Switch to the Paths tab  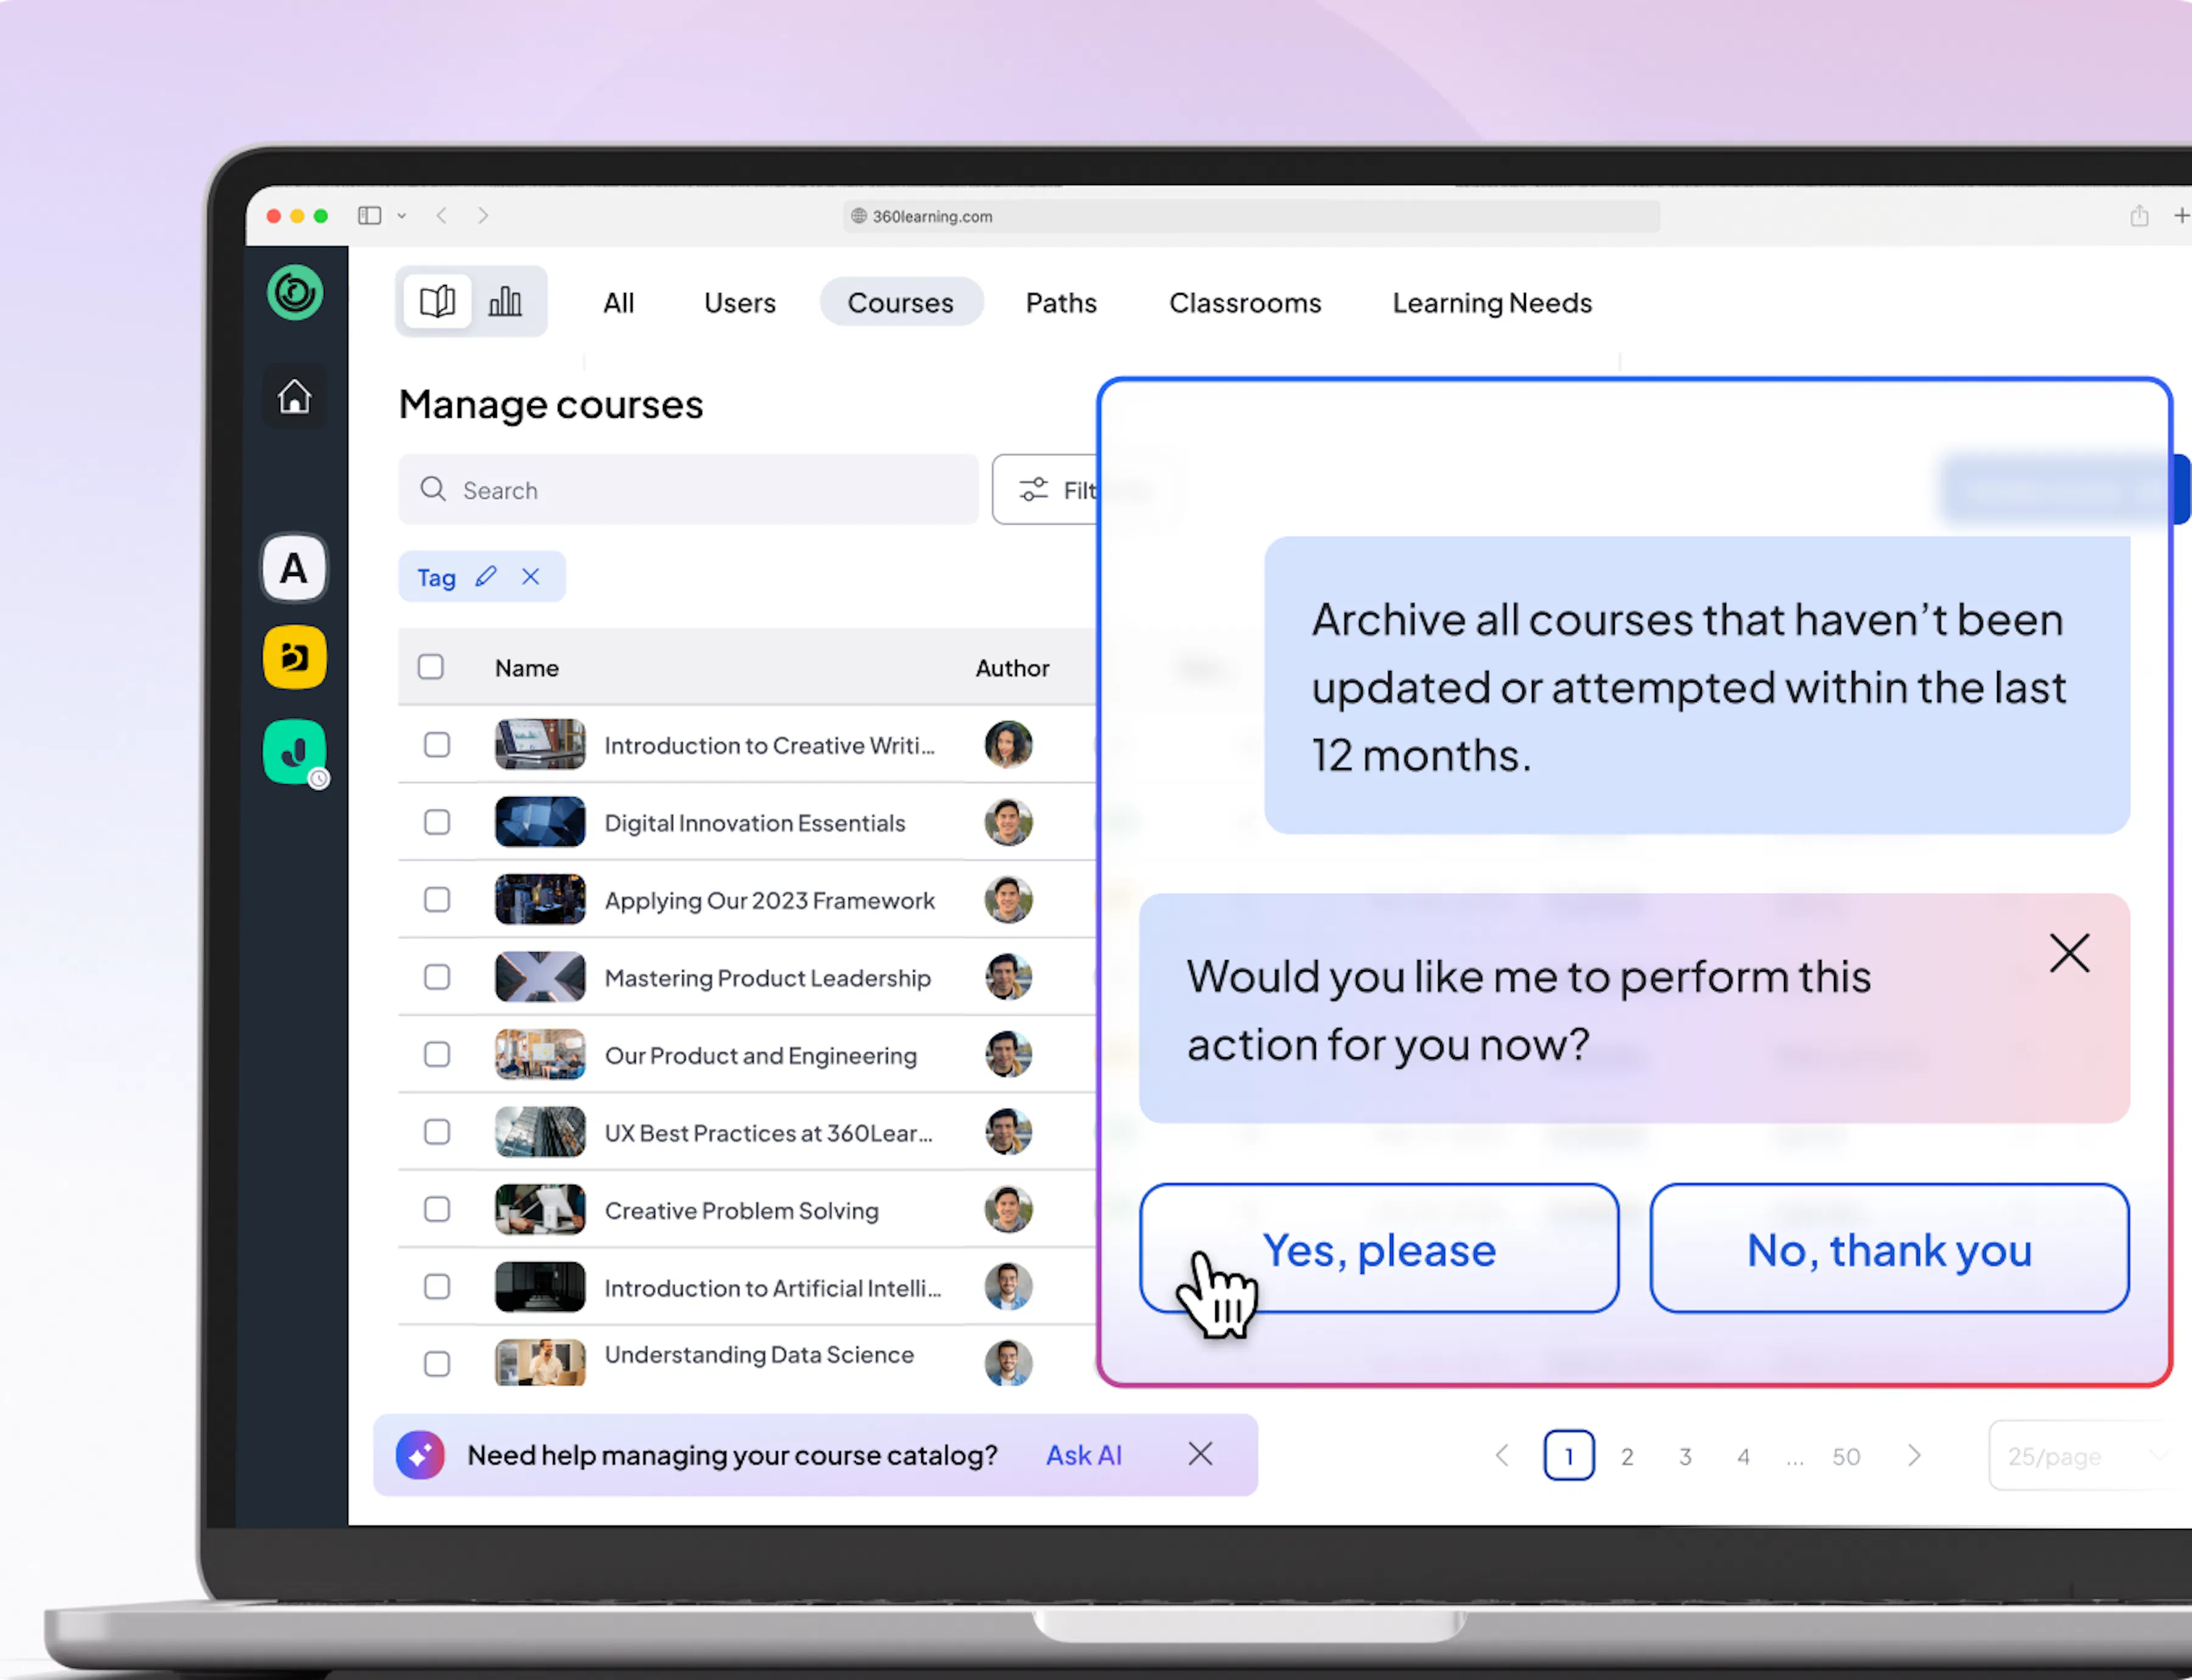click(1061, 303)
